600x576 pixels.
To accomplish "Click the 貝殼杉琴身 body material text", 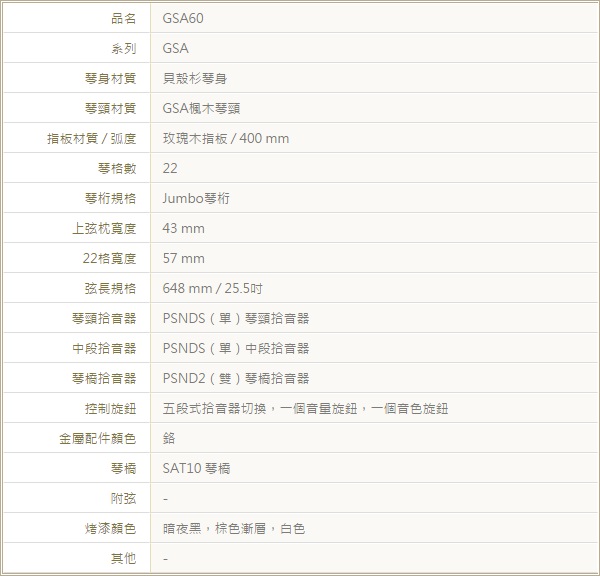I will [195, 78].
